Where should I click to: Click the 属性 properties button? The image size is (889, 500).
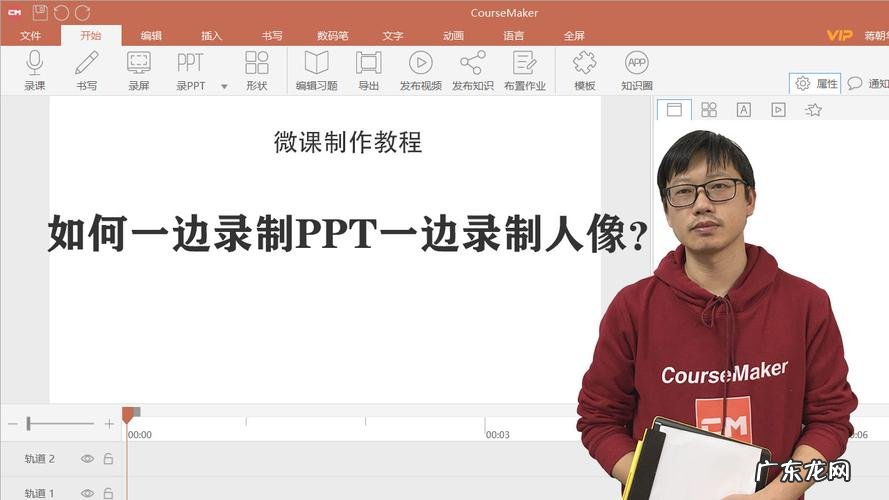pyautogui.click(x=816, y=84)
